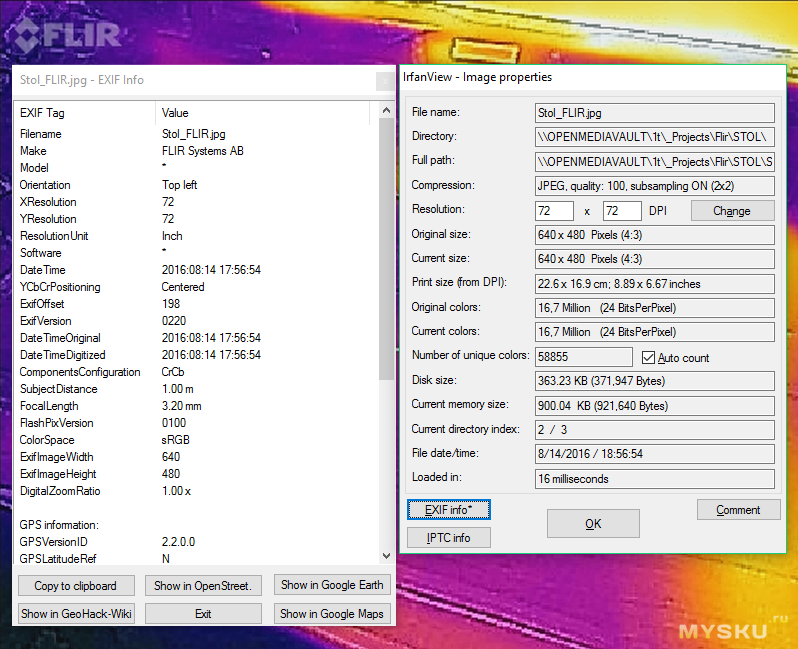Image resolution: width=798 pixels, height=649 pixels.
Task: Select the ExifVersion 0220 row
Action: tap(196, 321)
